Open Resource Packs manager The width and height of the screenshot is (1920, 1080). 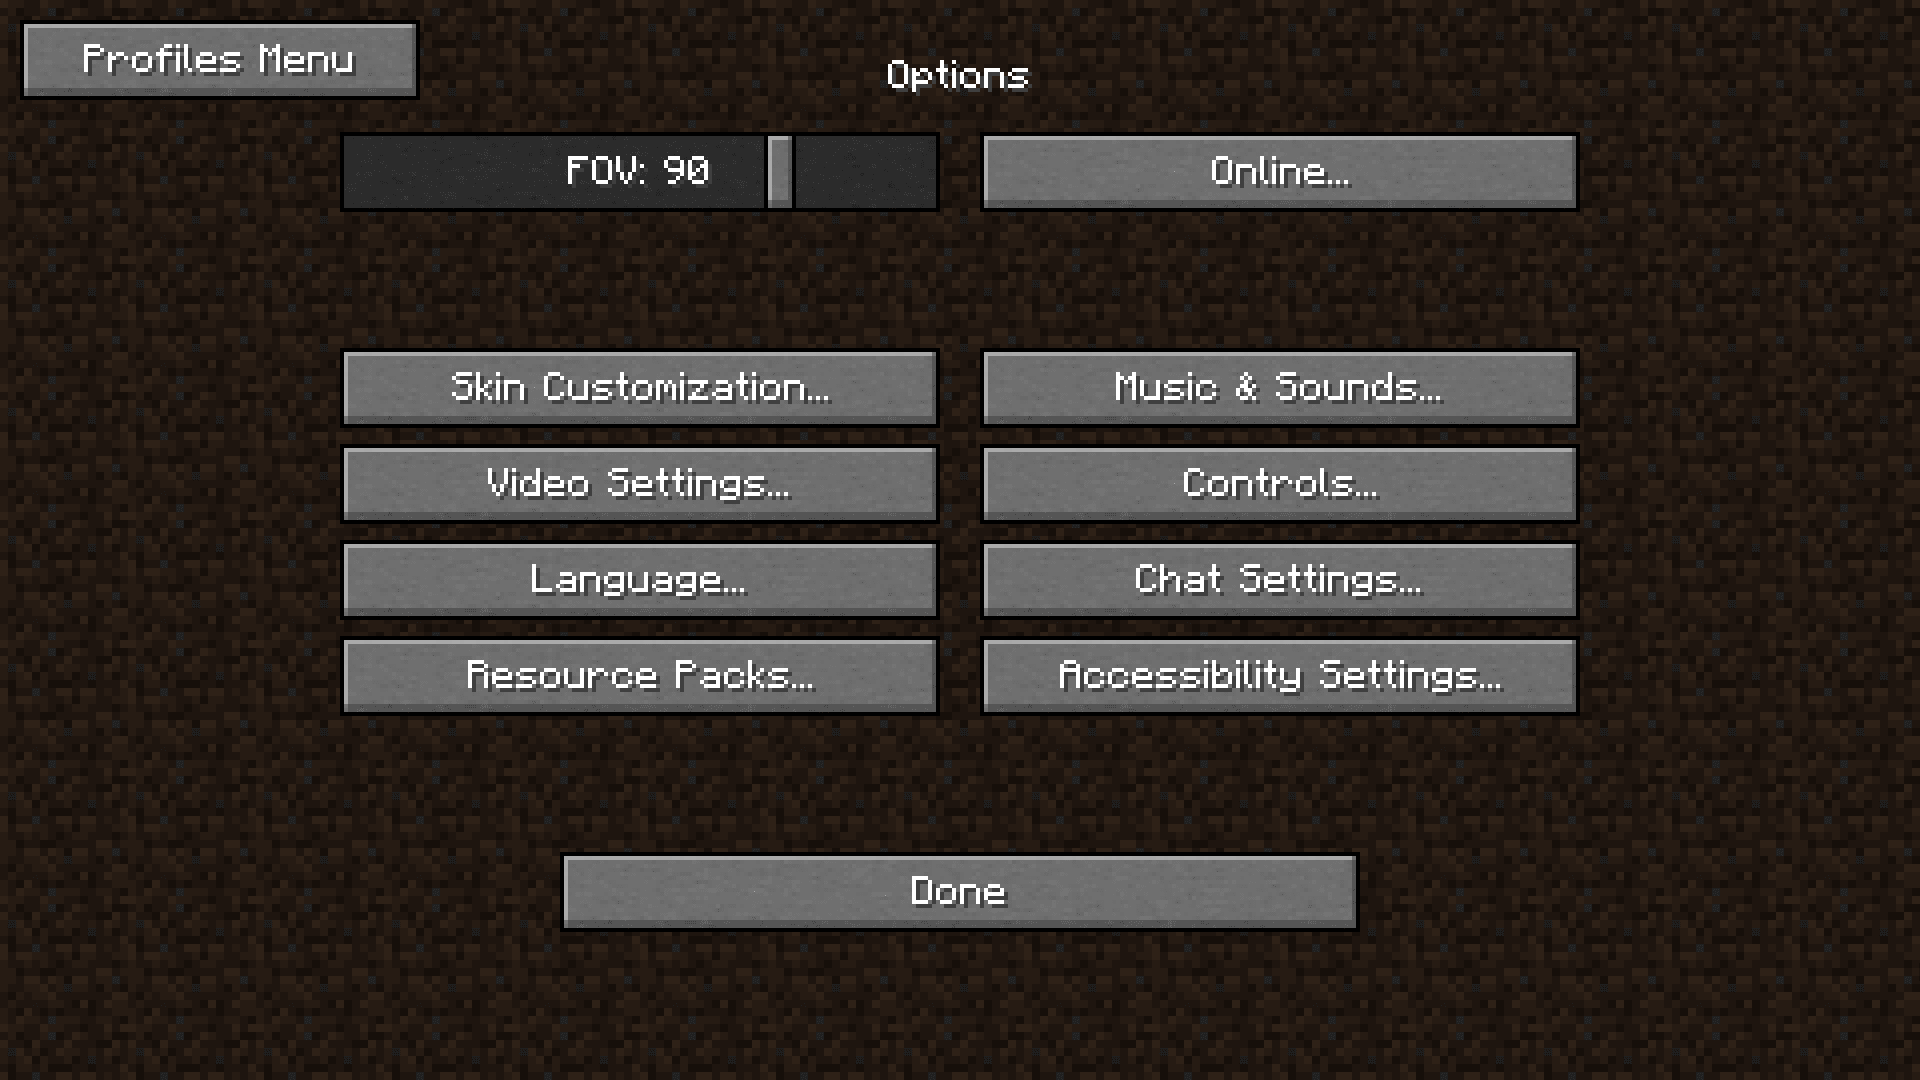pos(640,675)
